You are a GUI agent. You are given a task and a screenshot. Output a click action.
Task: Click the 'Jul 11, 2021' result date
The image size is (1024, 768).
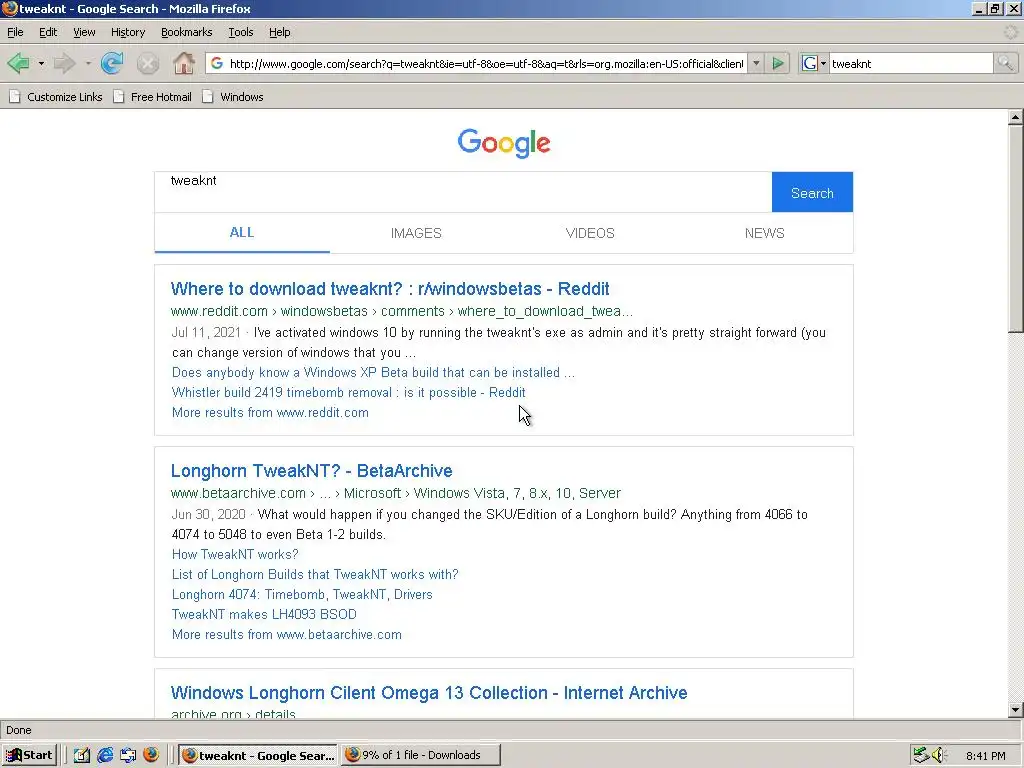[206, 332]
